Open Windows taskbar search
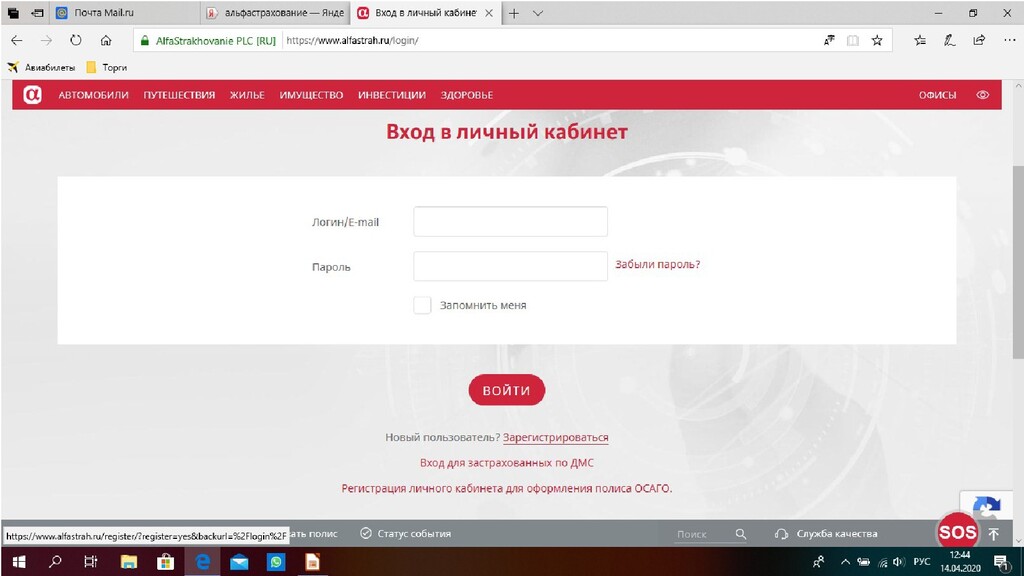 coord(56,562)
